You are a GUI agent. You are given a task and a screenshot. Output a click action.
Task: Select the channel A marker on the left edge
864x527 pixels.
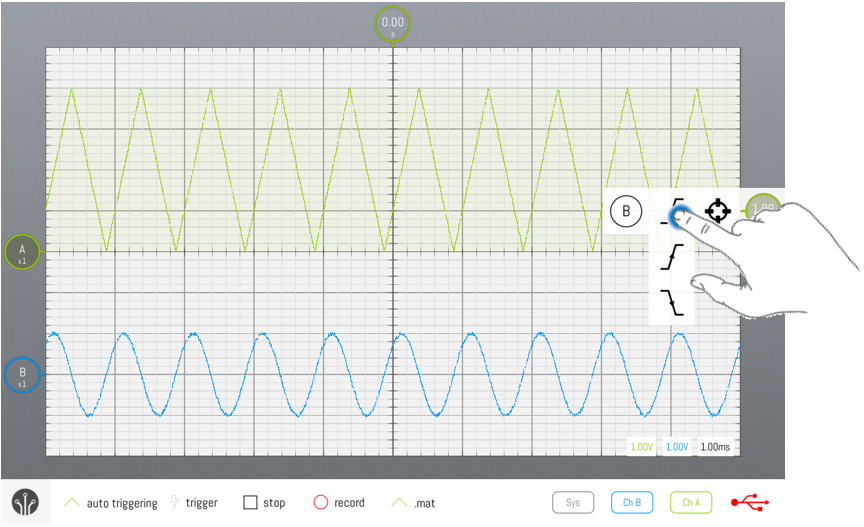click(x=22, y=250)
